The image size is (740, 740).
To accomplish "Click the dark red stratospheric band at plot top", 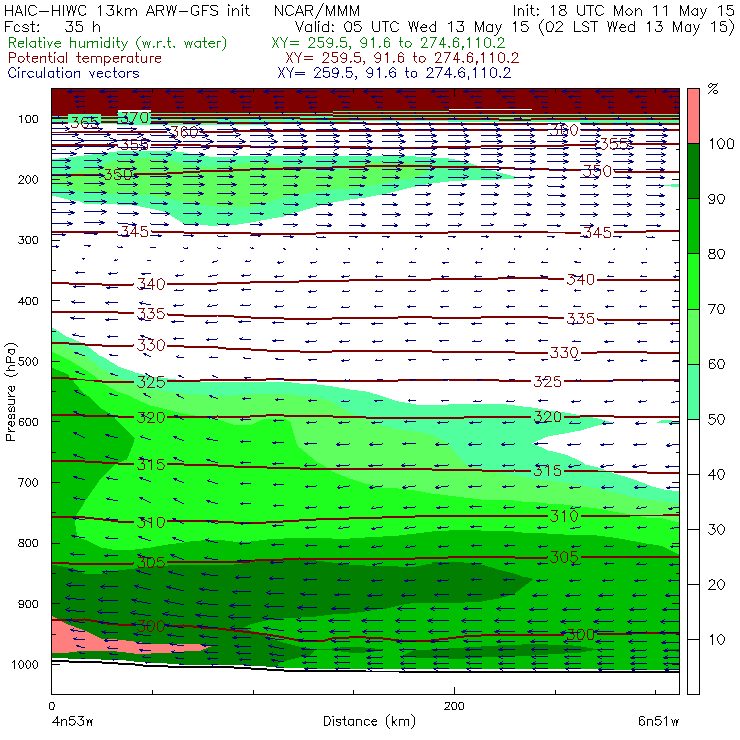I will 365,100.
